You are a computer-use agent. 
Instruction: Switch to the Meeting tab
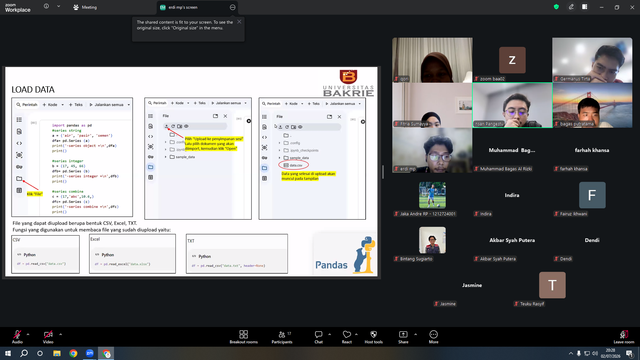[x=85, y=7]
